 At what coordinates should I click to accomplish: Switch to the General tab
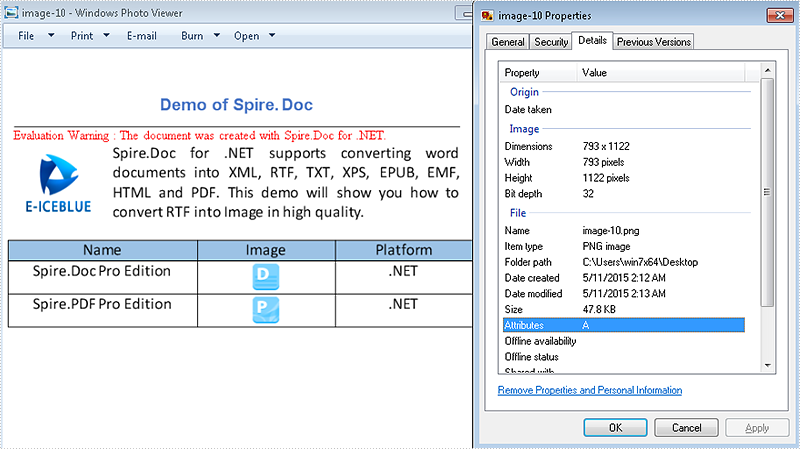point(508,42)
